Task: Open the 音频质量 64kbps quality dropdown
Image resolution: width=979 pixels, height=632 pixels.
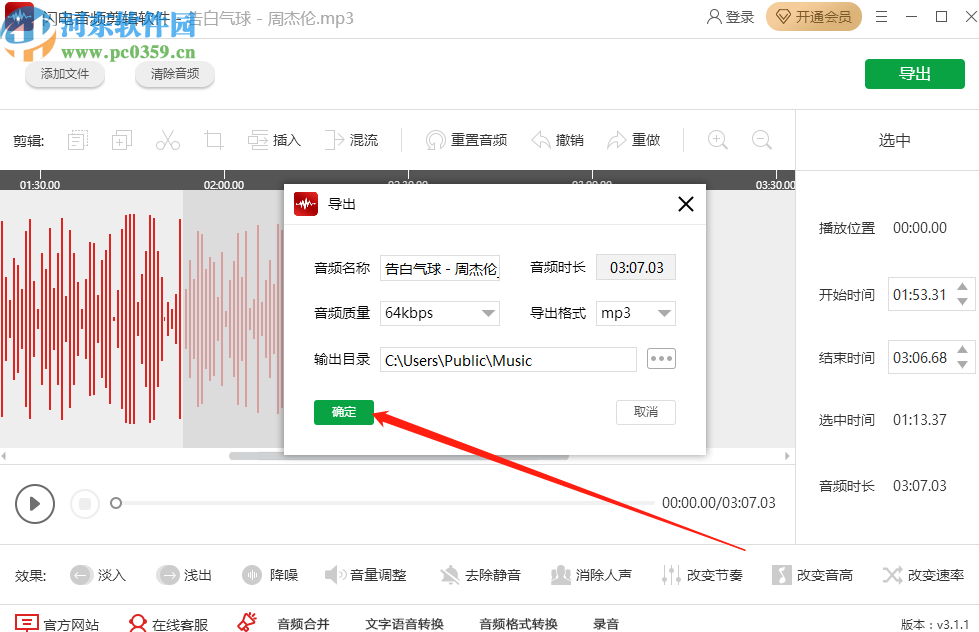Action: (x=440, y=313)
